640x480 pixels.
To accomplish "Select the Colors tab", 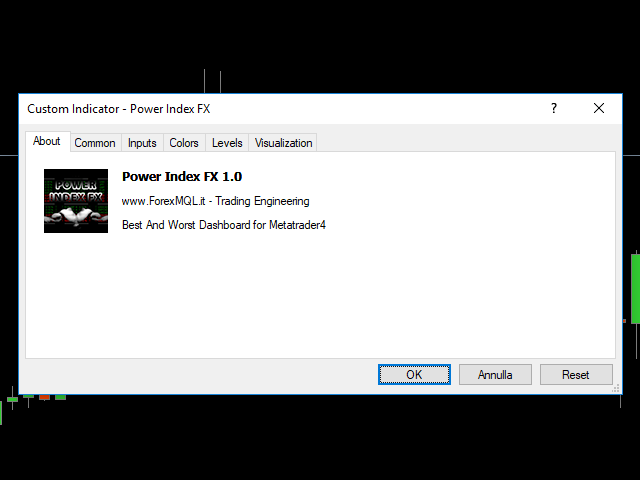I will coord(184,143).
